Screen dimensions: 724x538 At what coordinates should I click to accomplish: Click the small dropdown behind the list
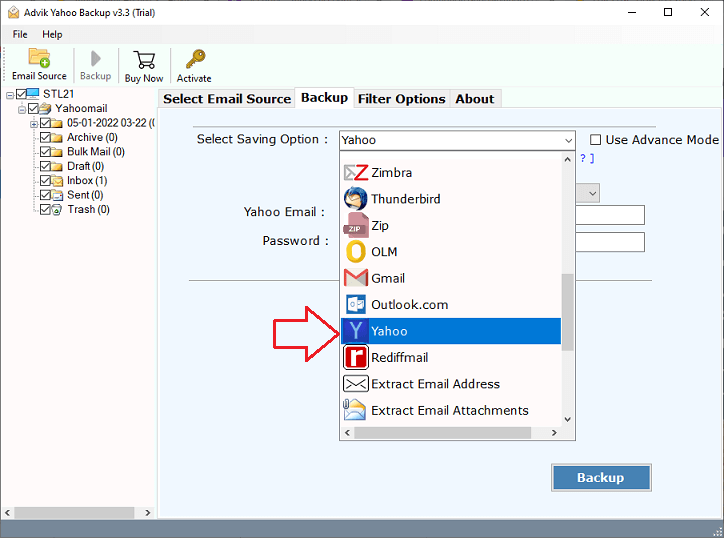tap(592, 193)
